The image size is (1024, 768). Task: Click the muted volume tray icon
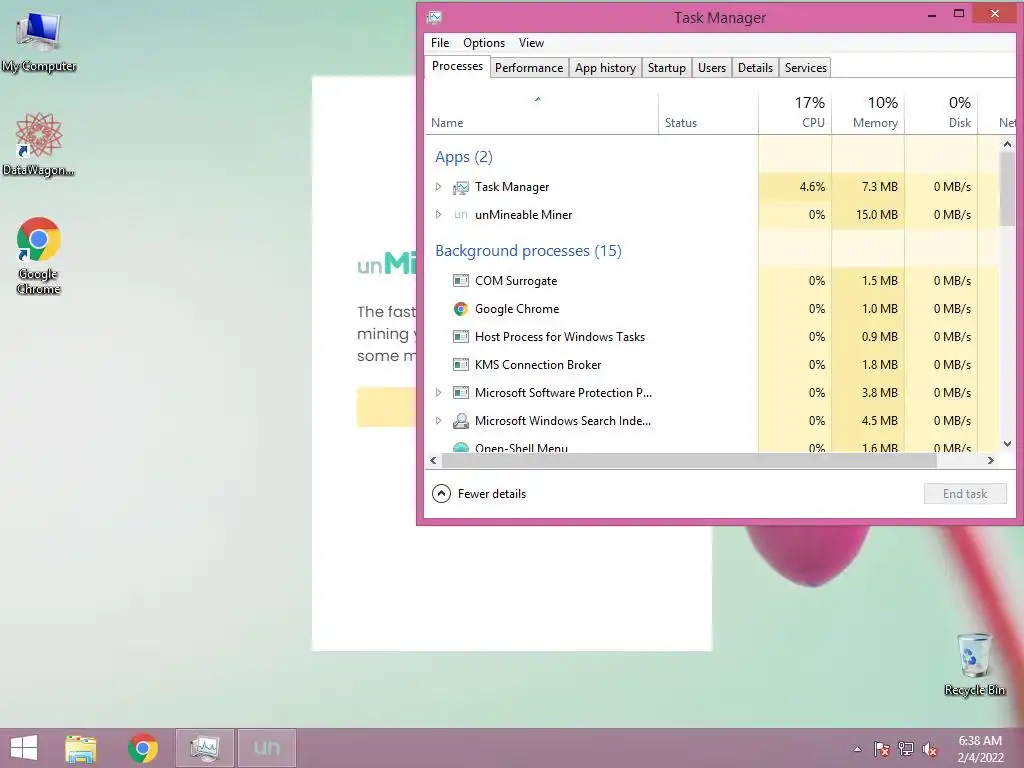930,749
